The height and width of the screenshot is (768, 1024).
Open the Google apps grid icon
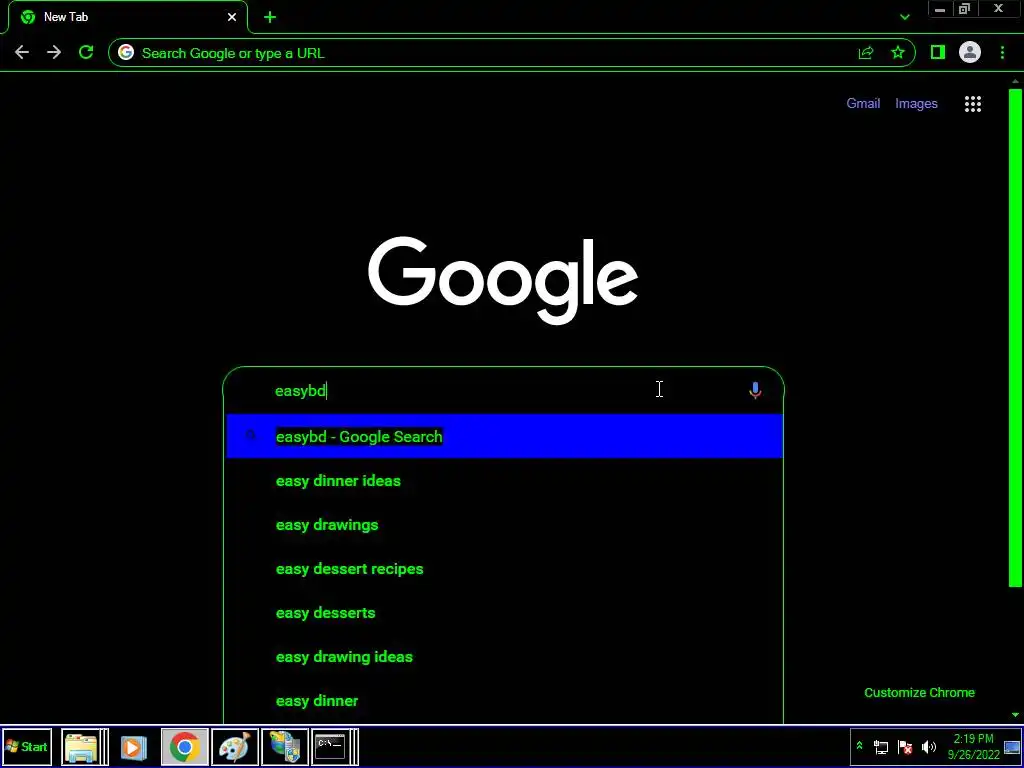point(972,104)
